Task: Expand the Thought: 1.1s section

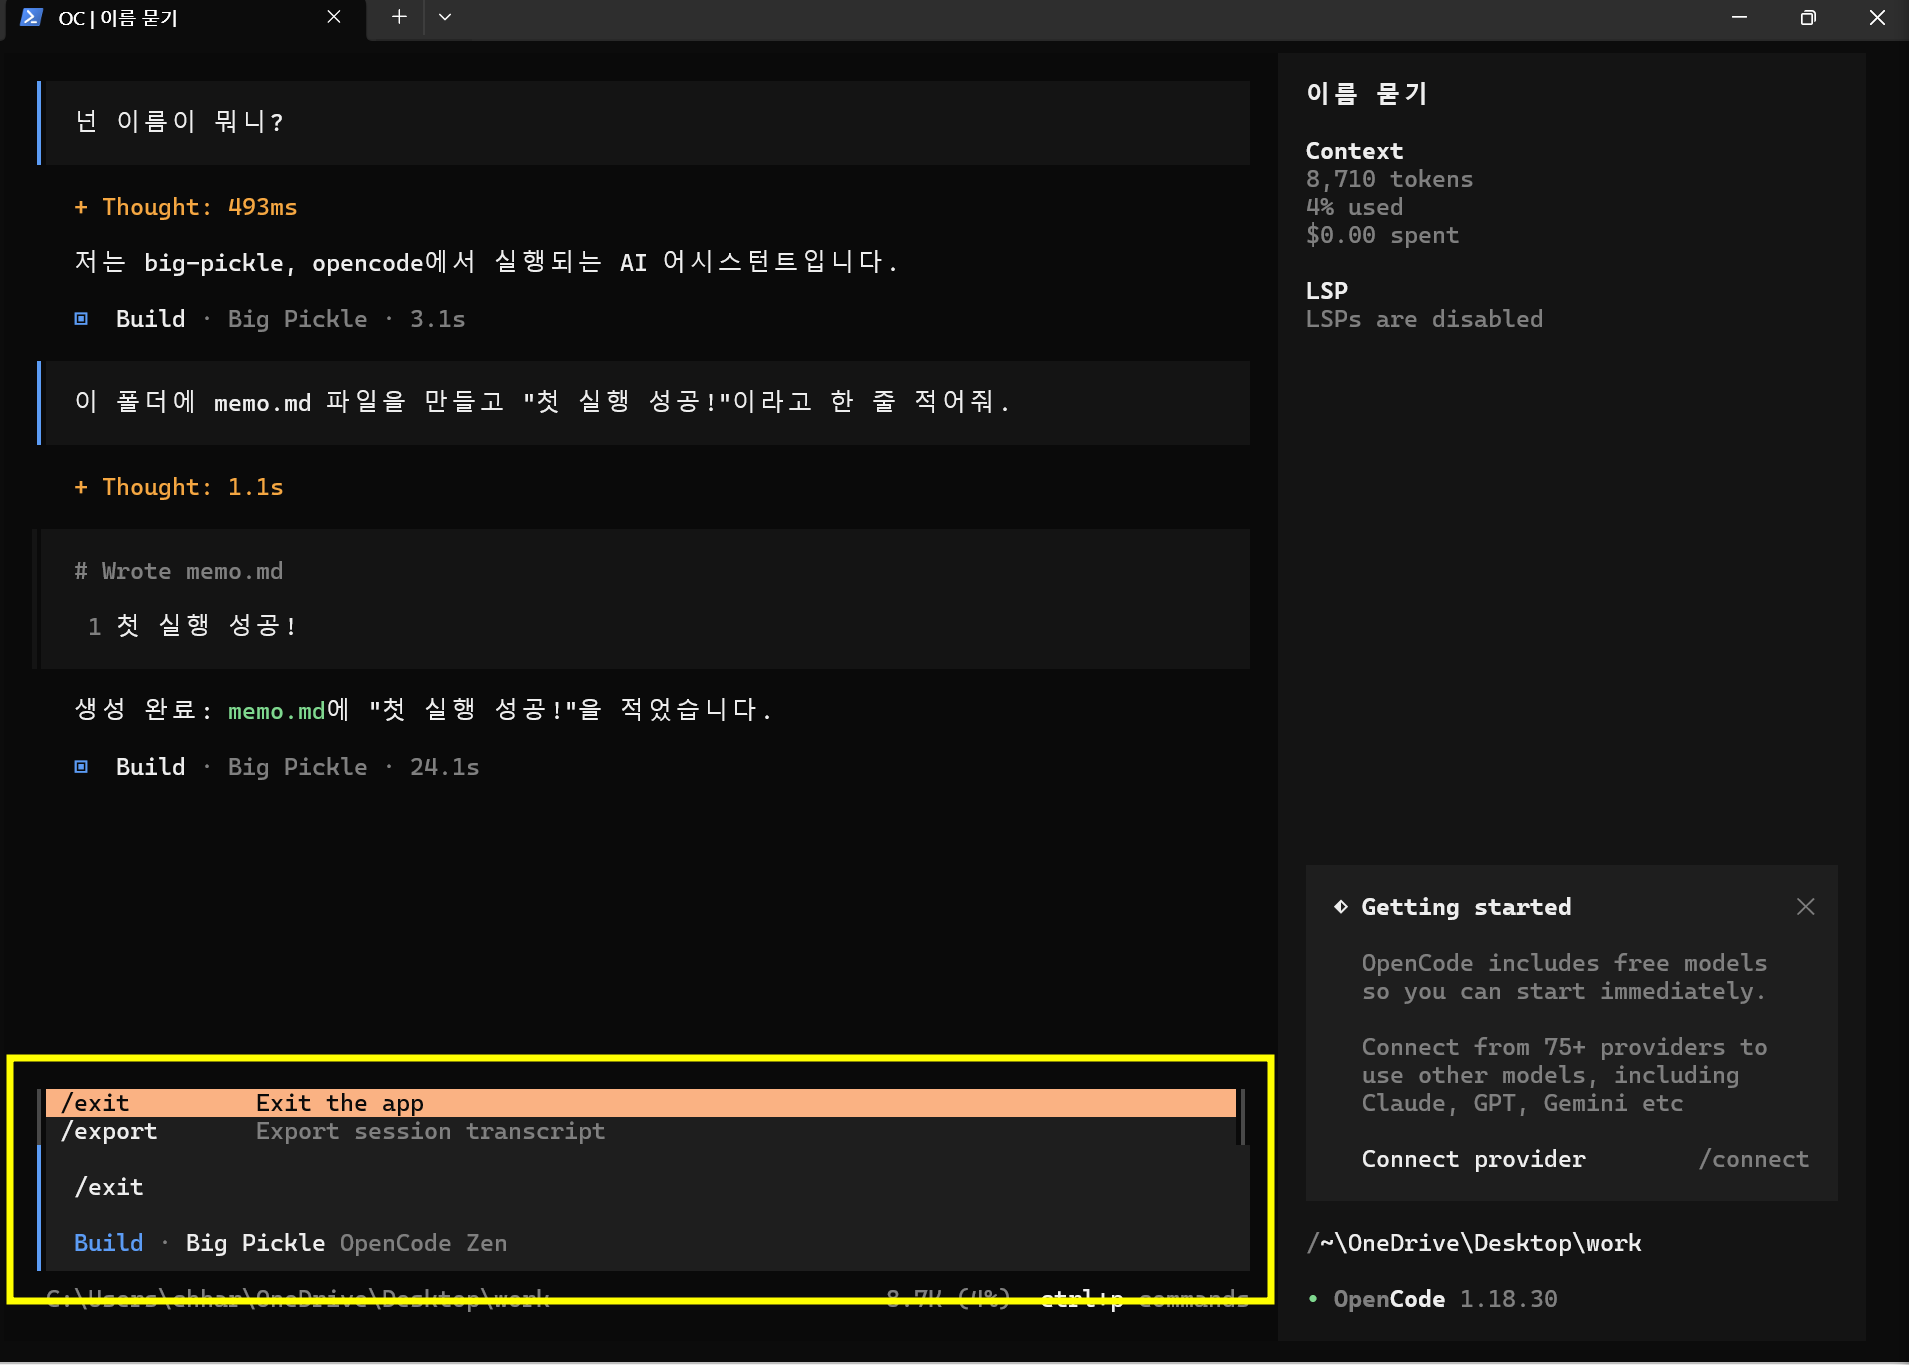Action: (179, 487)
